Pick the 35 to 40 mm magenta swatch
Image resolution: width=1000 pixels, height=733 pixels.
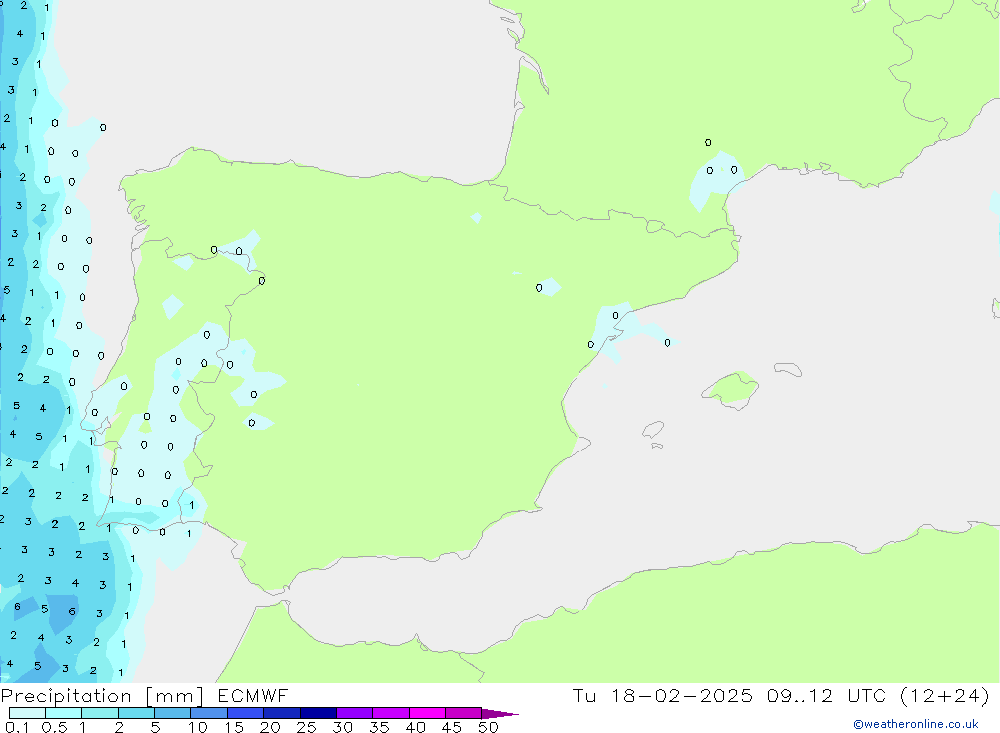(x=390, y=713)
